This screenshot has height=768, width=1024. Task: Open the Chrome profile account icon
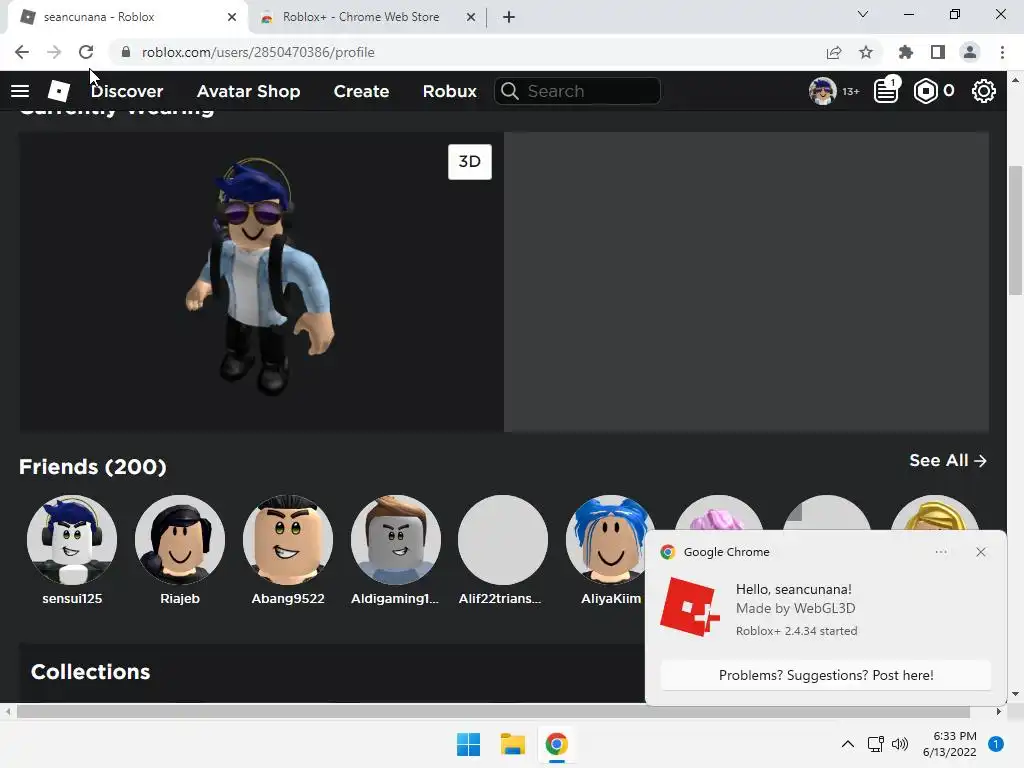point(970,52)
